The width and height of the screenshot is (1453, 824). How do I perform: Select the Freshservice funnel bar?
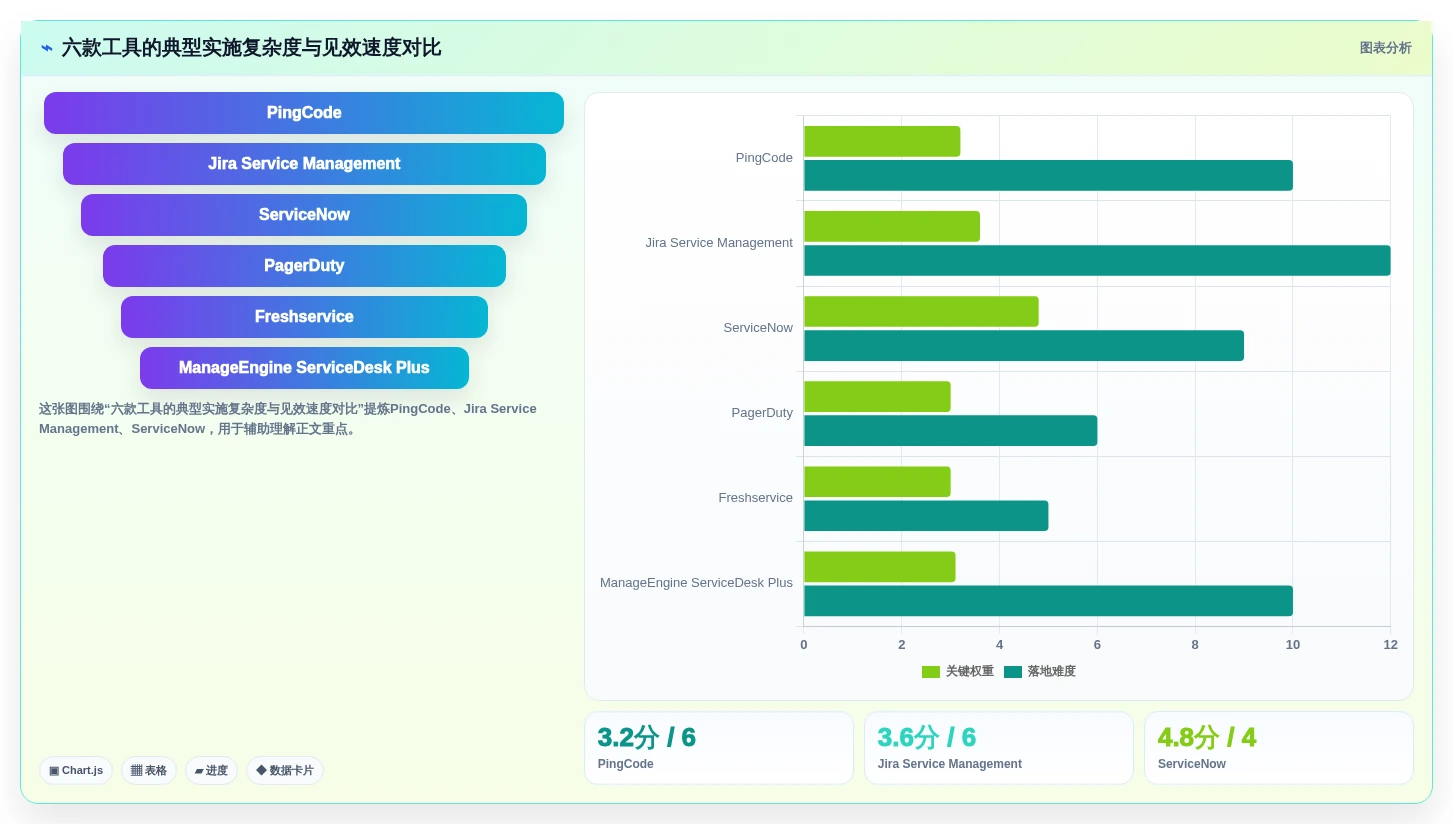pyautogui.click(x=304, y=317)
